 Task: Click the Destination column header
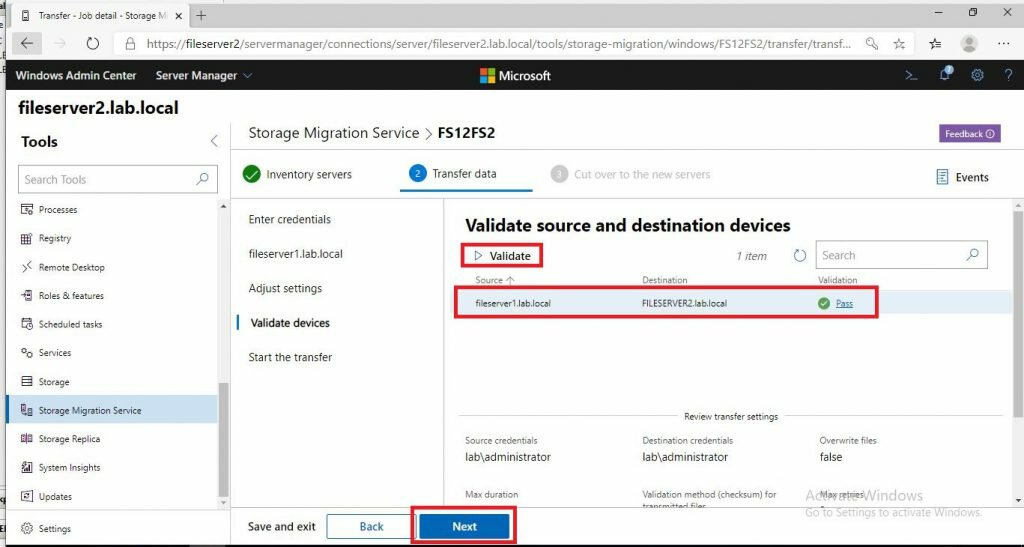(664, 279)
